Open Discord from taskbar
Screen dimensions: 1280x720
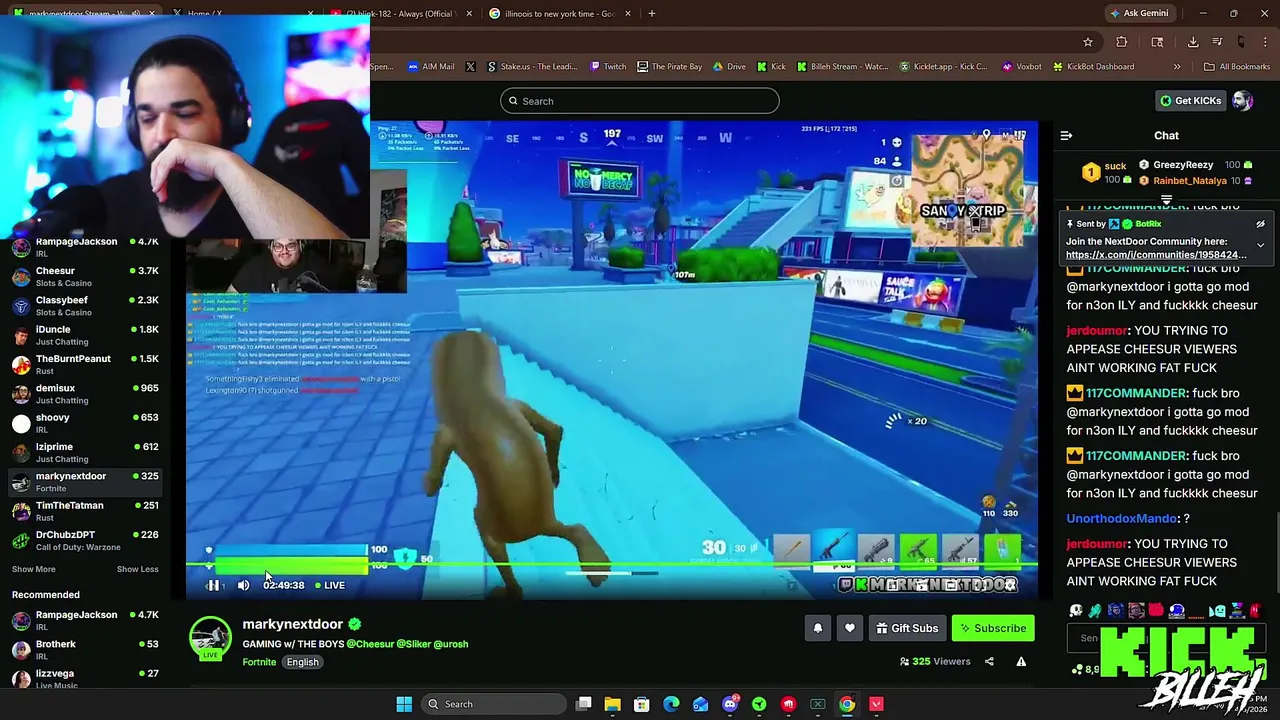pyautogui.click(x=730, y=704)
